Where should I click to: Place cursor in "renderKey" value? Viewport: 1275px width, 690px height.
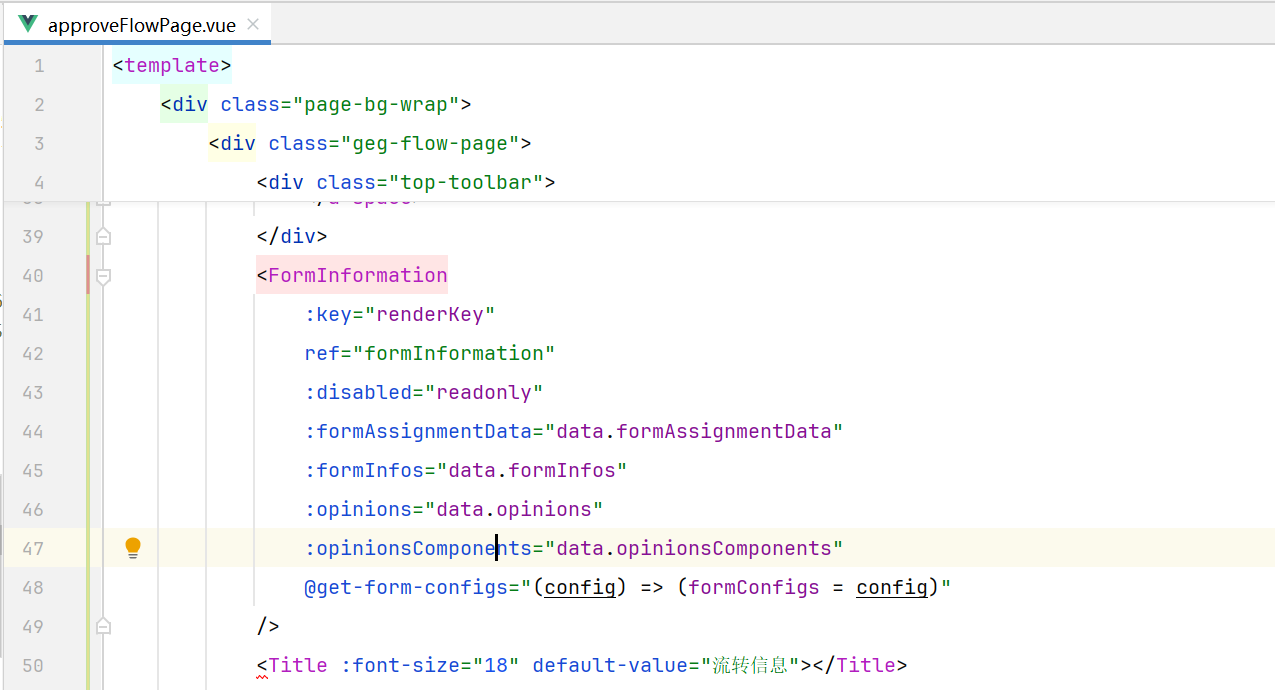[x=430, y=314]
